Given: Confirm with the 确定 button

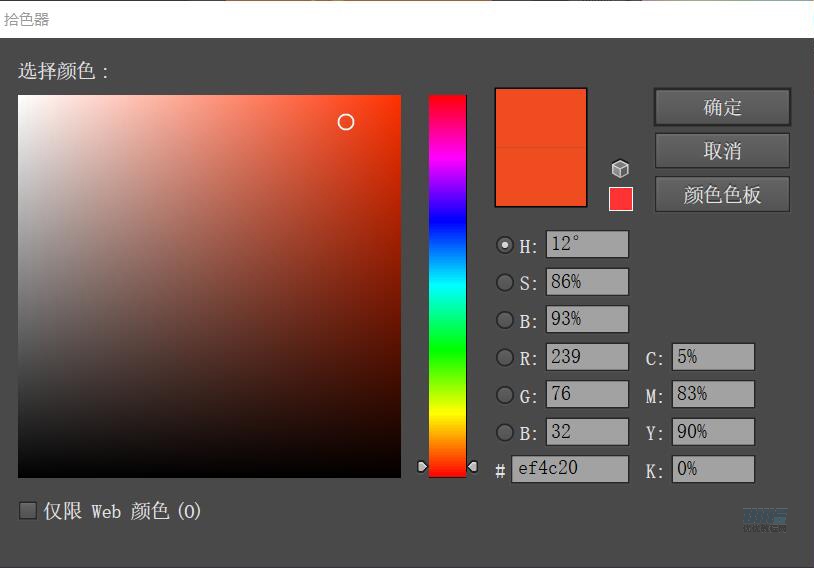Looking at the screenshot, I should [723, 107].
